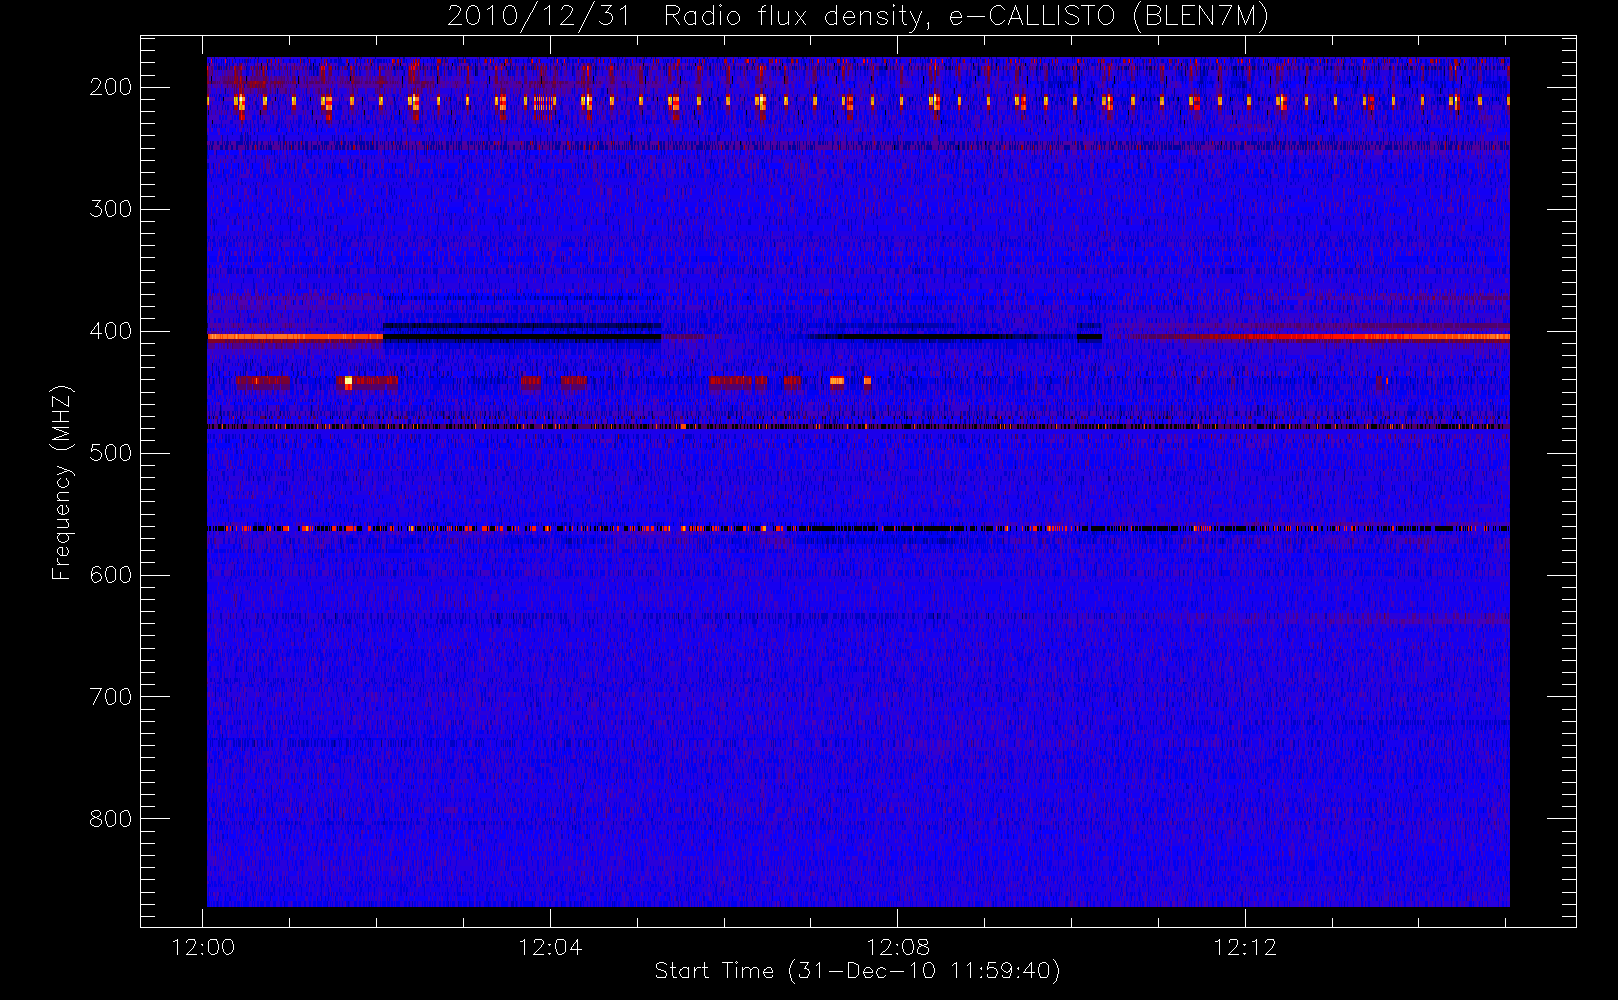
Task: Click the 800 frequency tick label
Action: click(111, 819)
